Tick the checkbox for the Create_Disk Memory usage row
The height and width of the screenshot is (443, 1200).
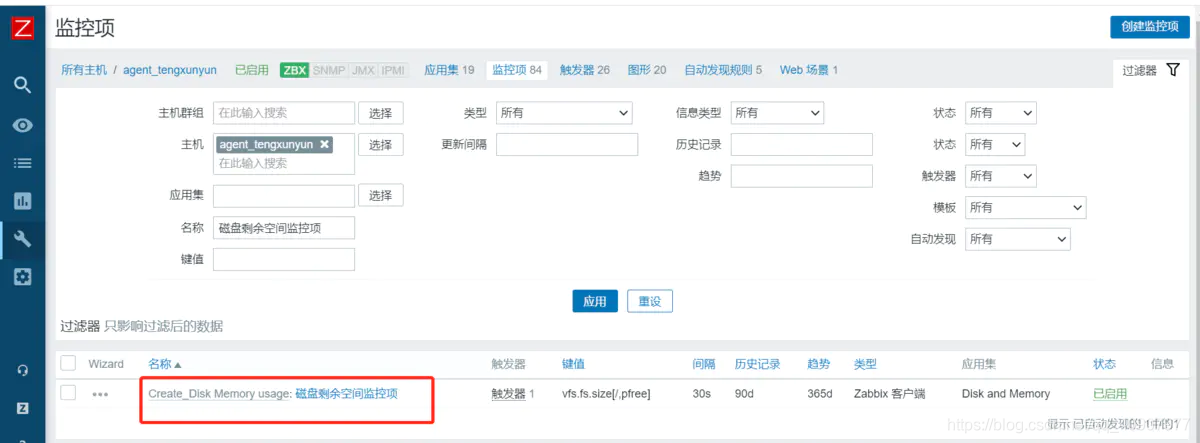68,393
